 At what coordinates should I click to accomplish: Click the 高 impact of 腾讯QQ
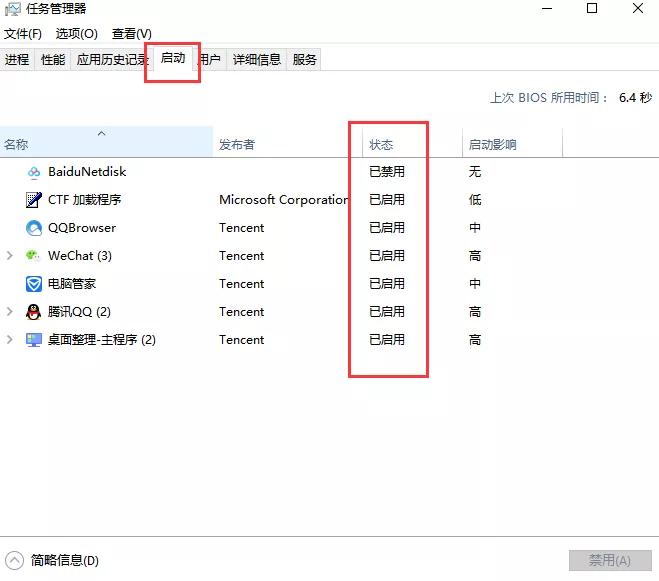tap(475, 312)
